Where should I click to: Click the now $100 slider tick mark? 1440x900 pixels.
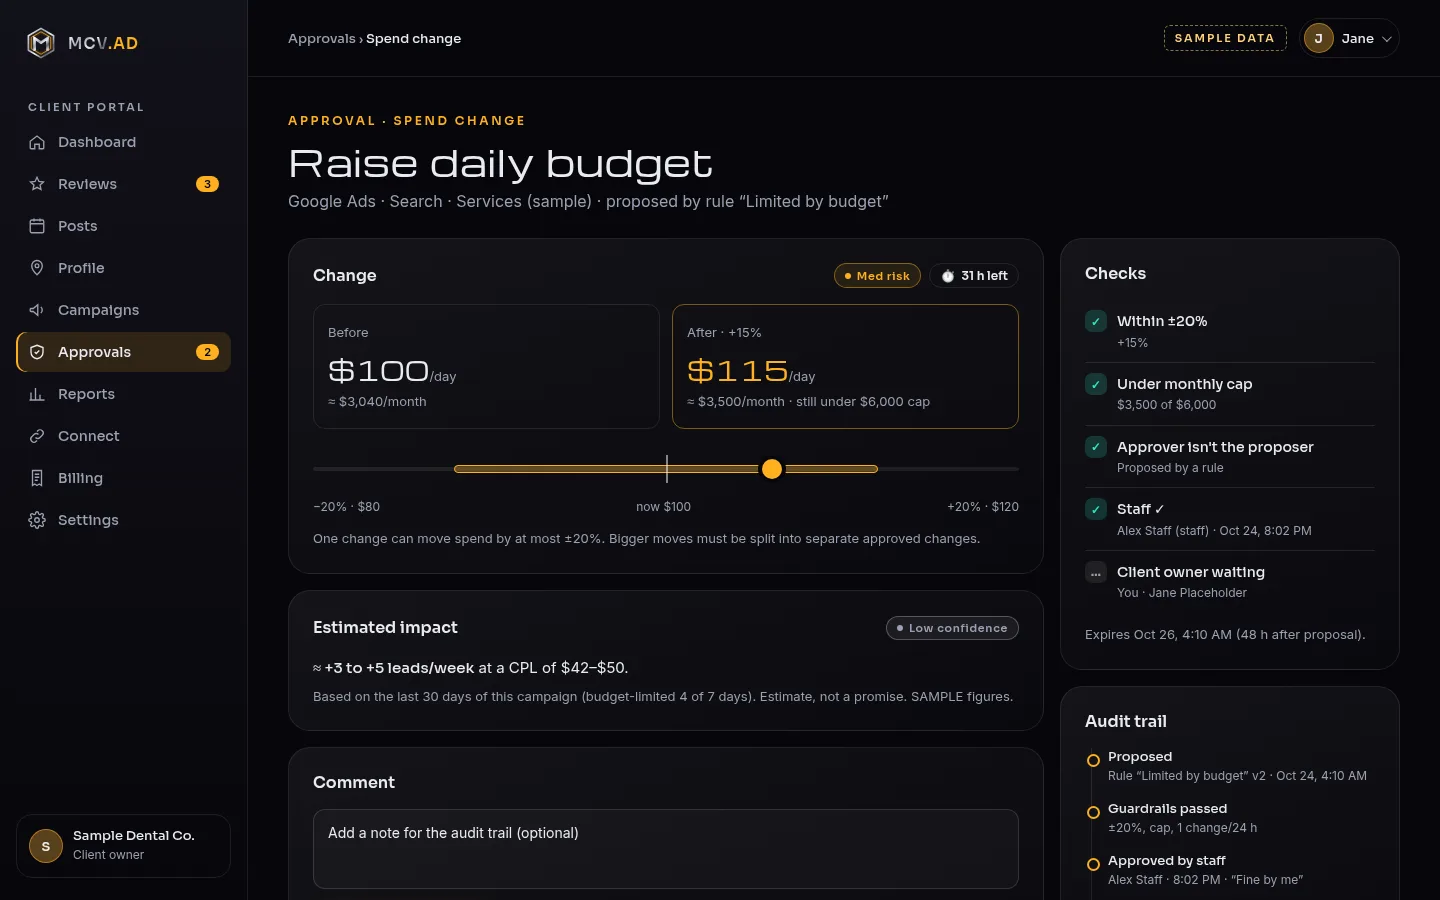click(x=667, y=469)
